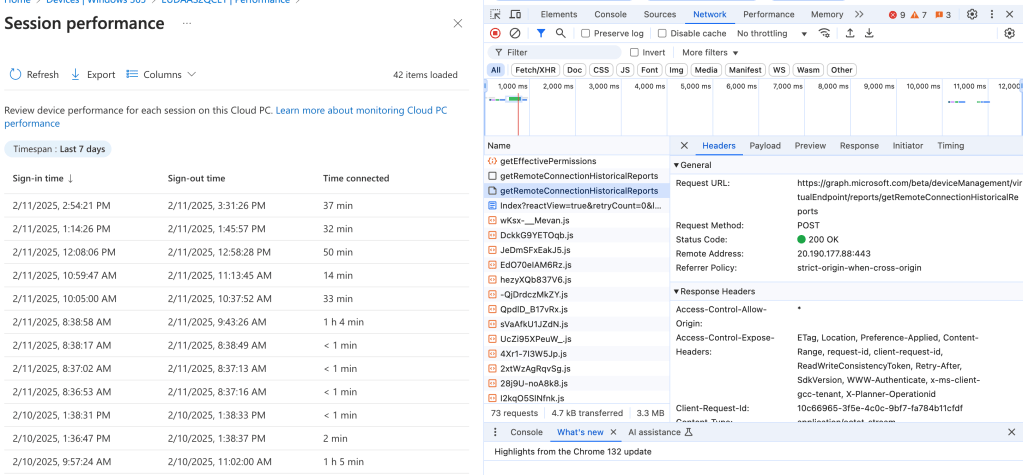Toggle the device toolbar icon

(x=515, y=15)
